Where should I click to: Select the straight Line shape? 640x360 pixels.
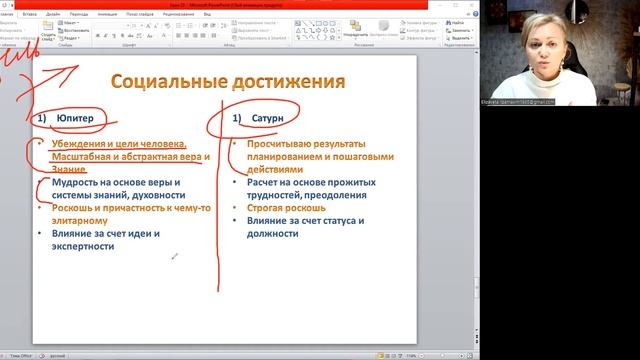click(x=305, y=24)
